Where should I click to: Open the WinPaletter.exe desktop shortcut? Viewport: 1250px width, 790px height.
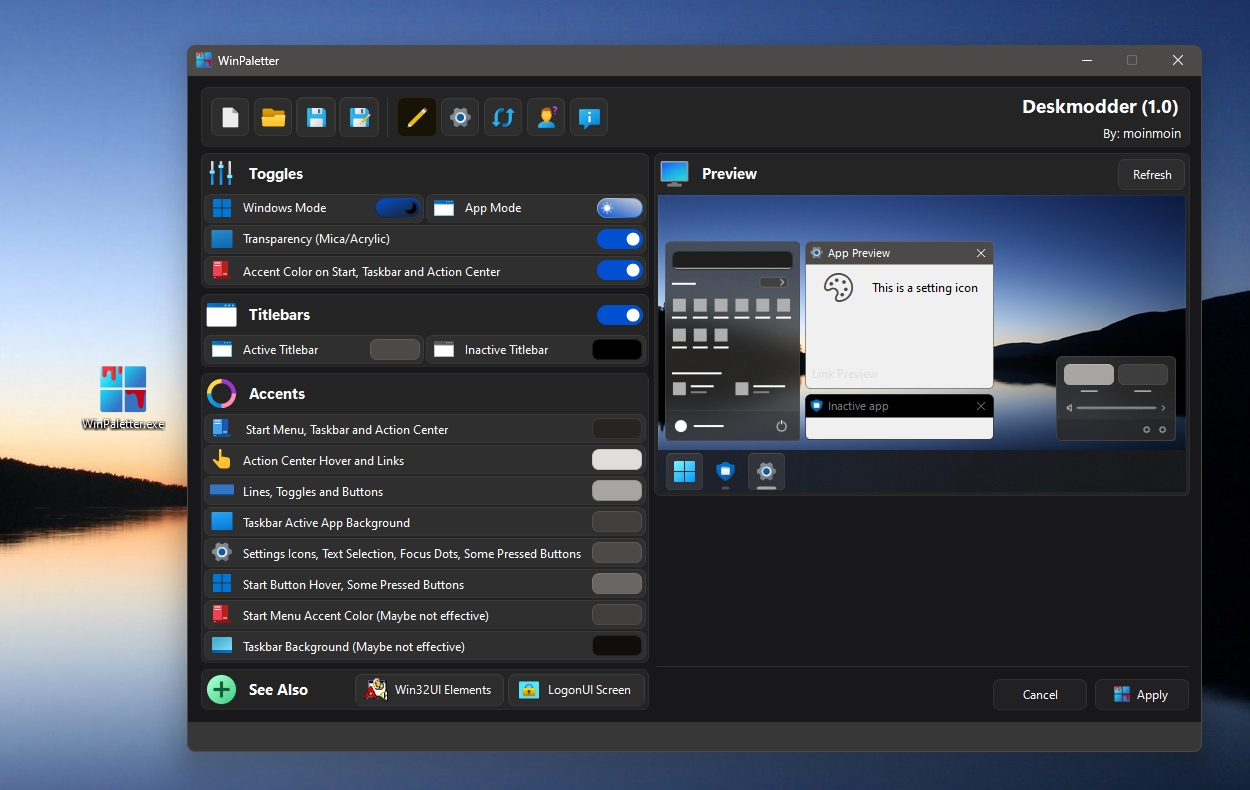[123, 397]
